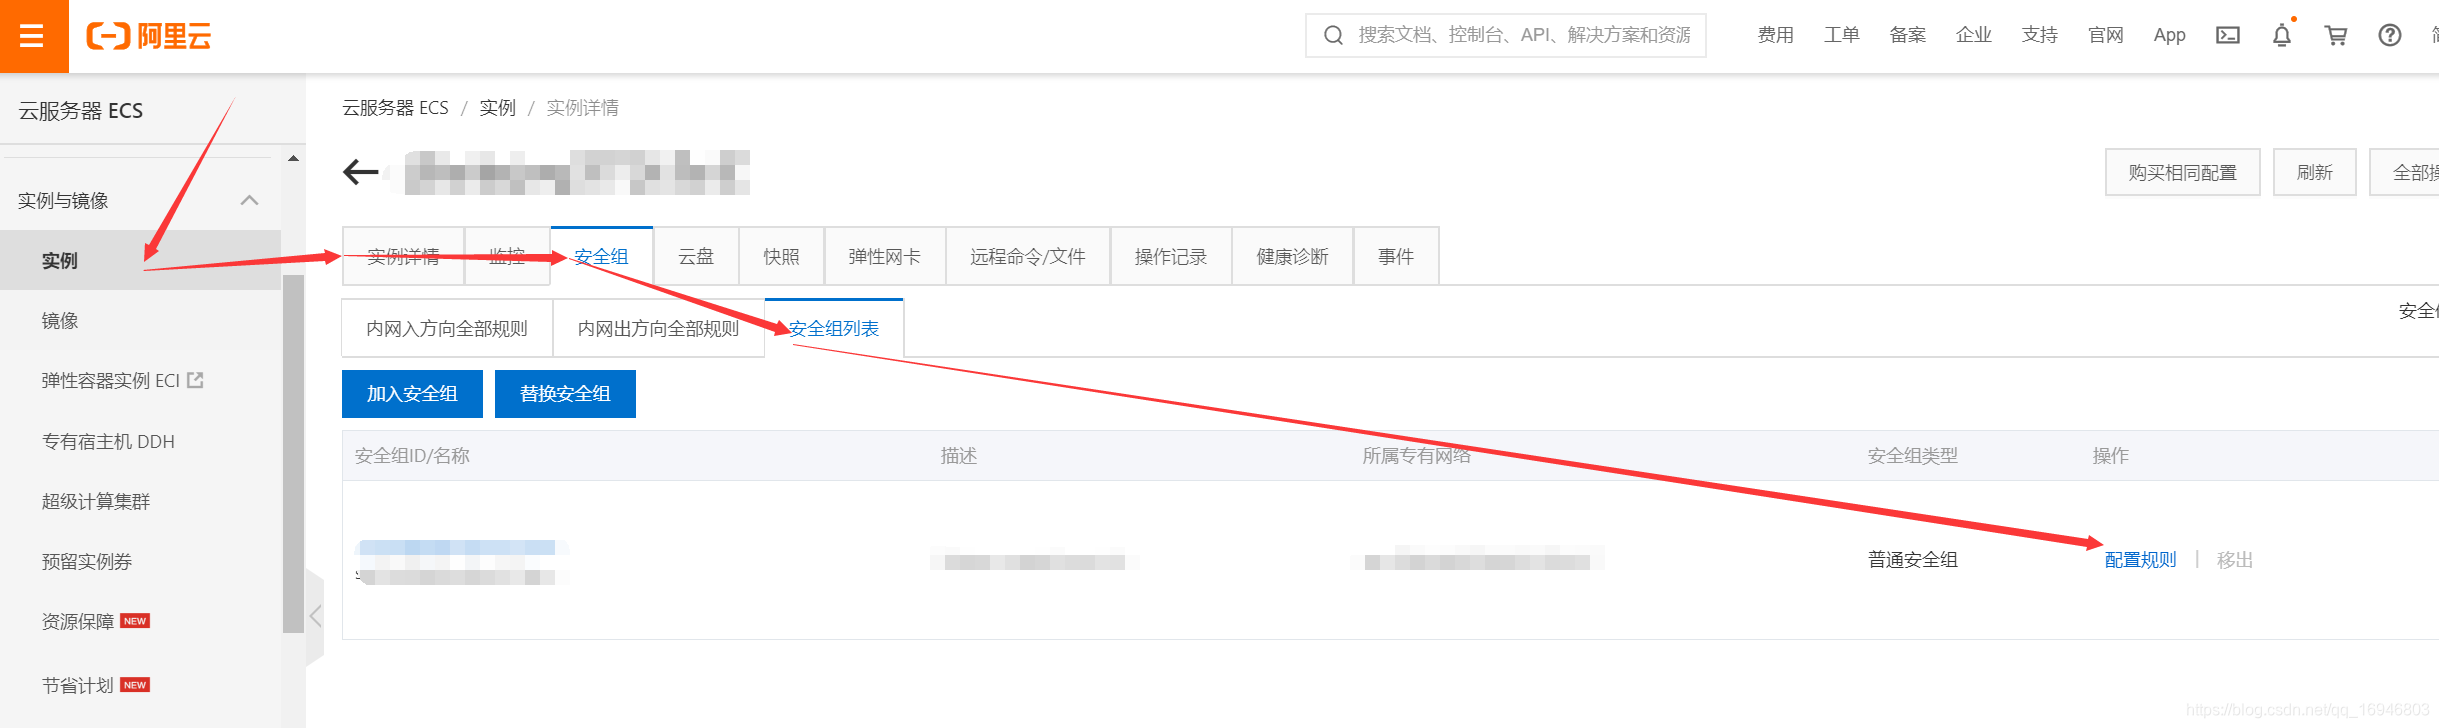Select 镜像 in the sidebar

click(140, 320)
